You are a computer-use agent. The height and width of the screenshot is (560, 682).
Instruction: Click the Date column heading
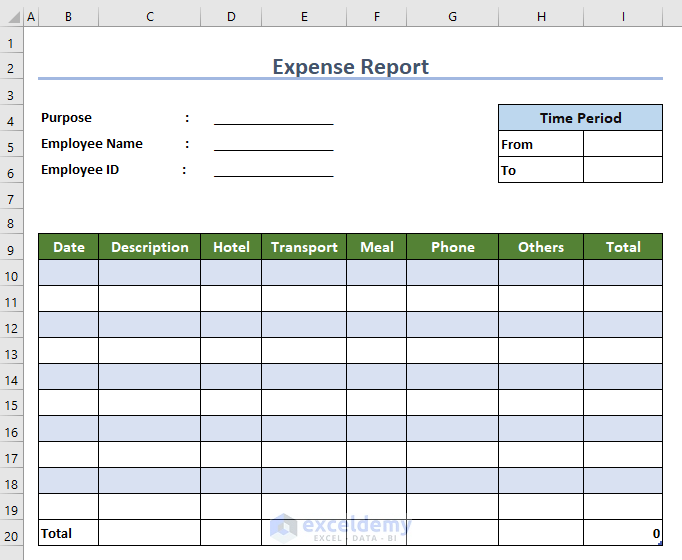coord(68,247)
